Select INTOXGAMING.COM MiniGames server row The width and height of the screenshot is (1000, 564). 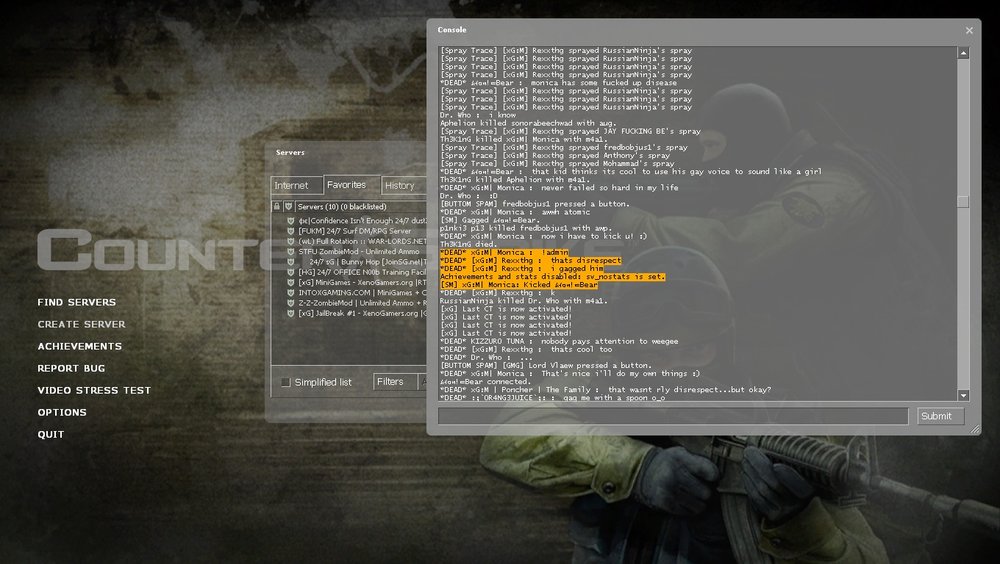pyautogui.click(x=362, y=293)
